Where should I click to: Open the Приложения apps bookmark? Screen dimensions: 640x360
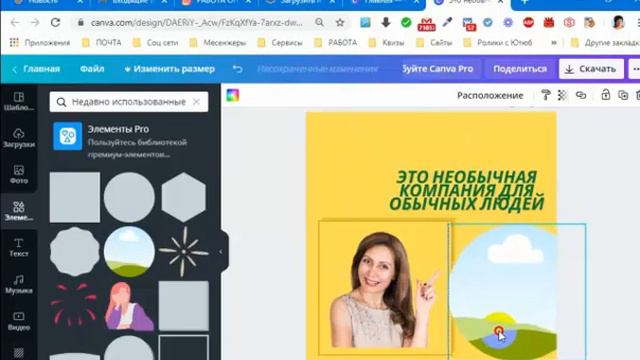[40, 42]
